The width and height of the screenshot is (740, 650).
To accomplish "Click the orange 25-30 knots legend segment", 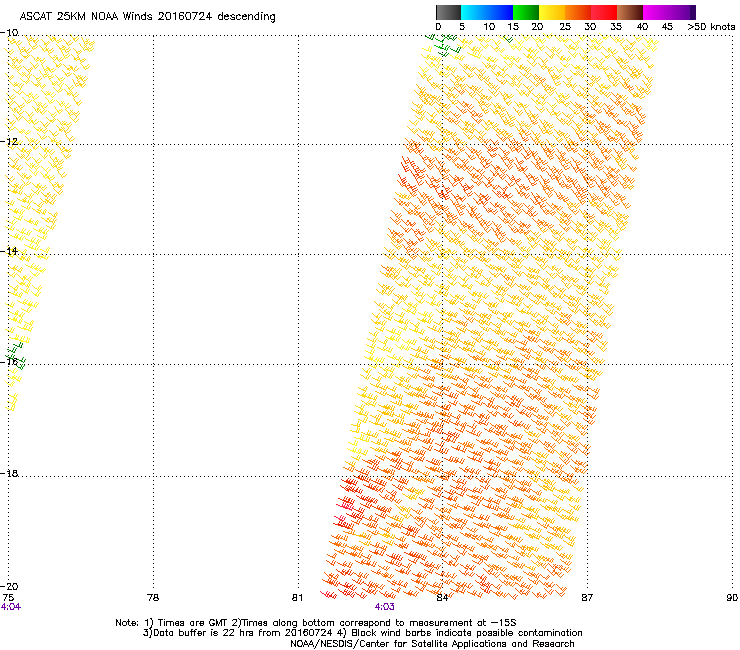I will [578, 12].
